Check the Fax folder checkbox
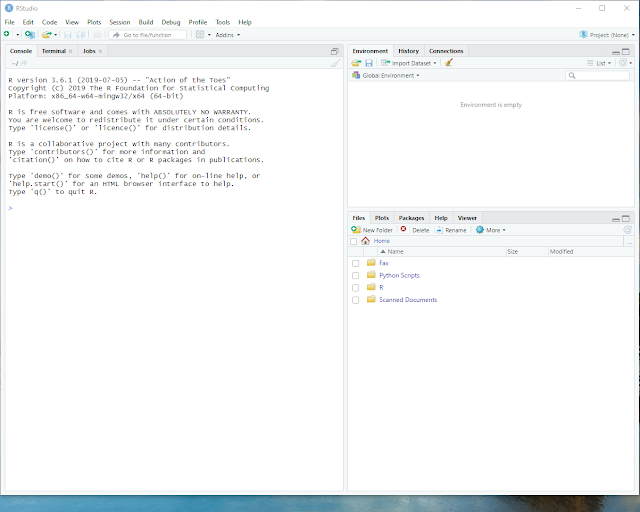640x512 pixels. click(x=356, y=263)
